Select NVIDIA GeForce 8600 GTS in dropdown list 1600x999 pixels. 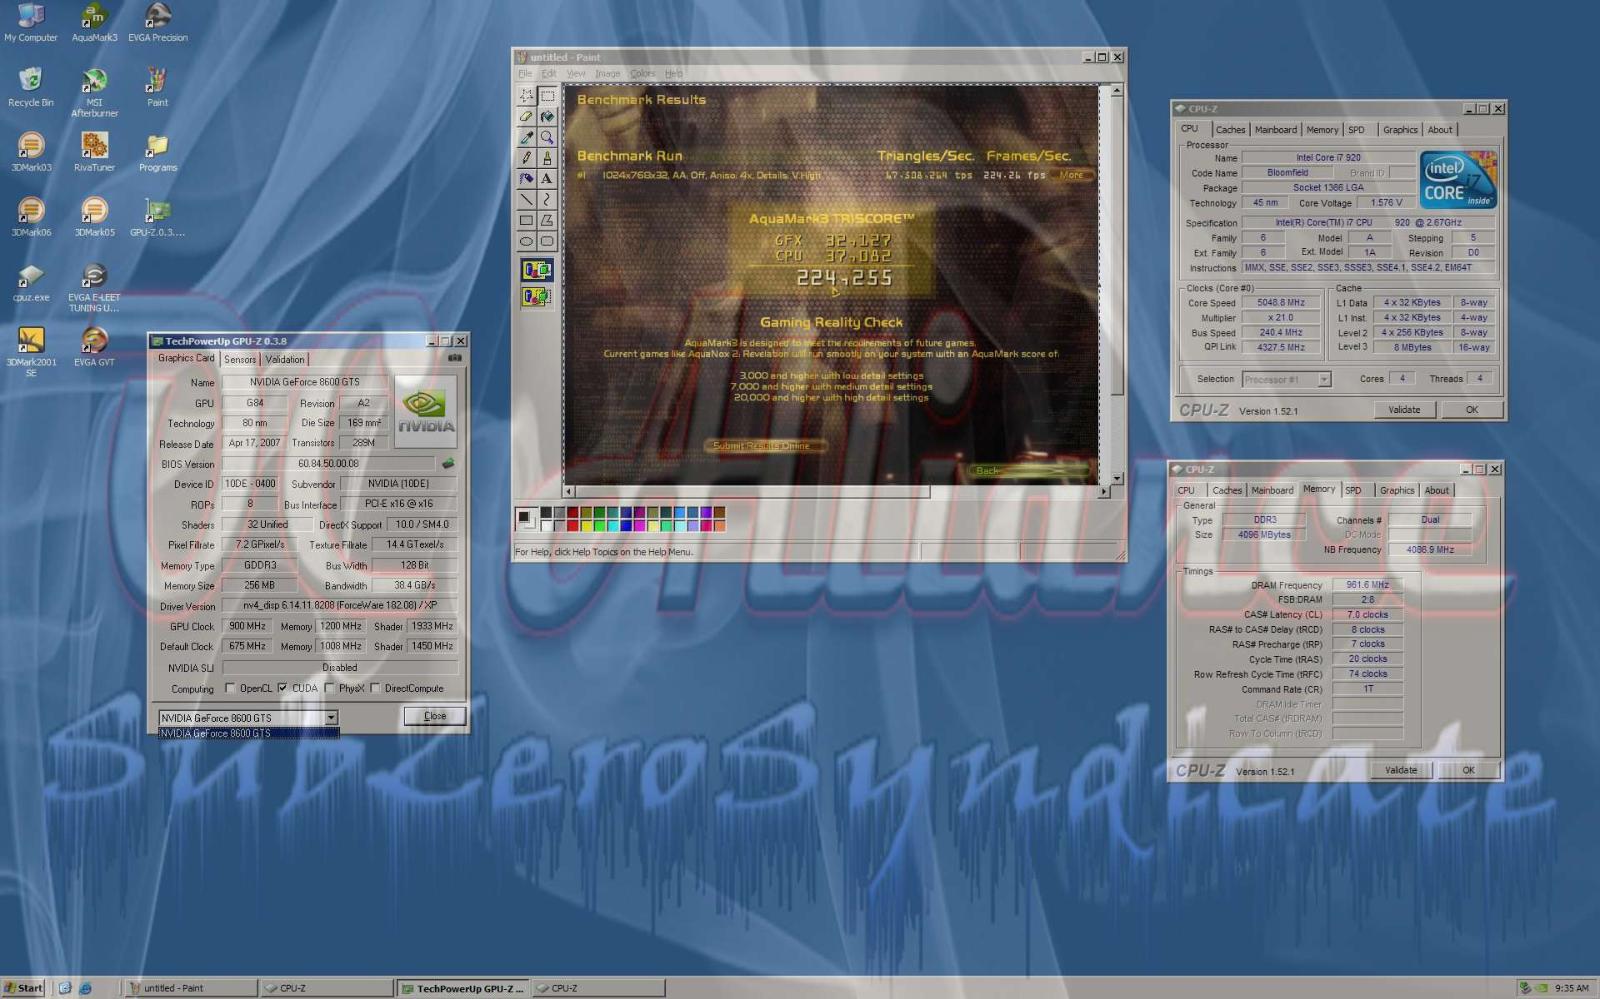[x=249, y=733]
